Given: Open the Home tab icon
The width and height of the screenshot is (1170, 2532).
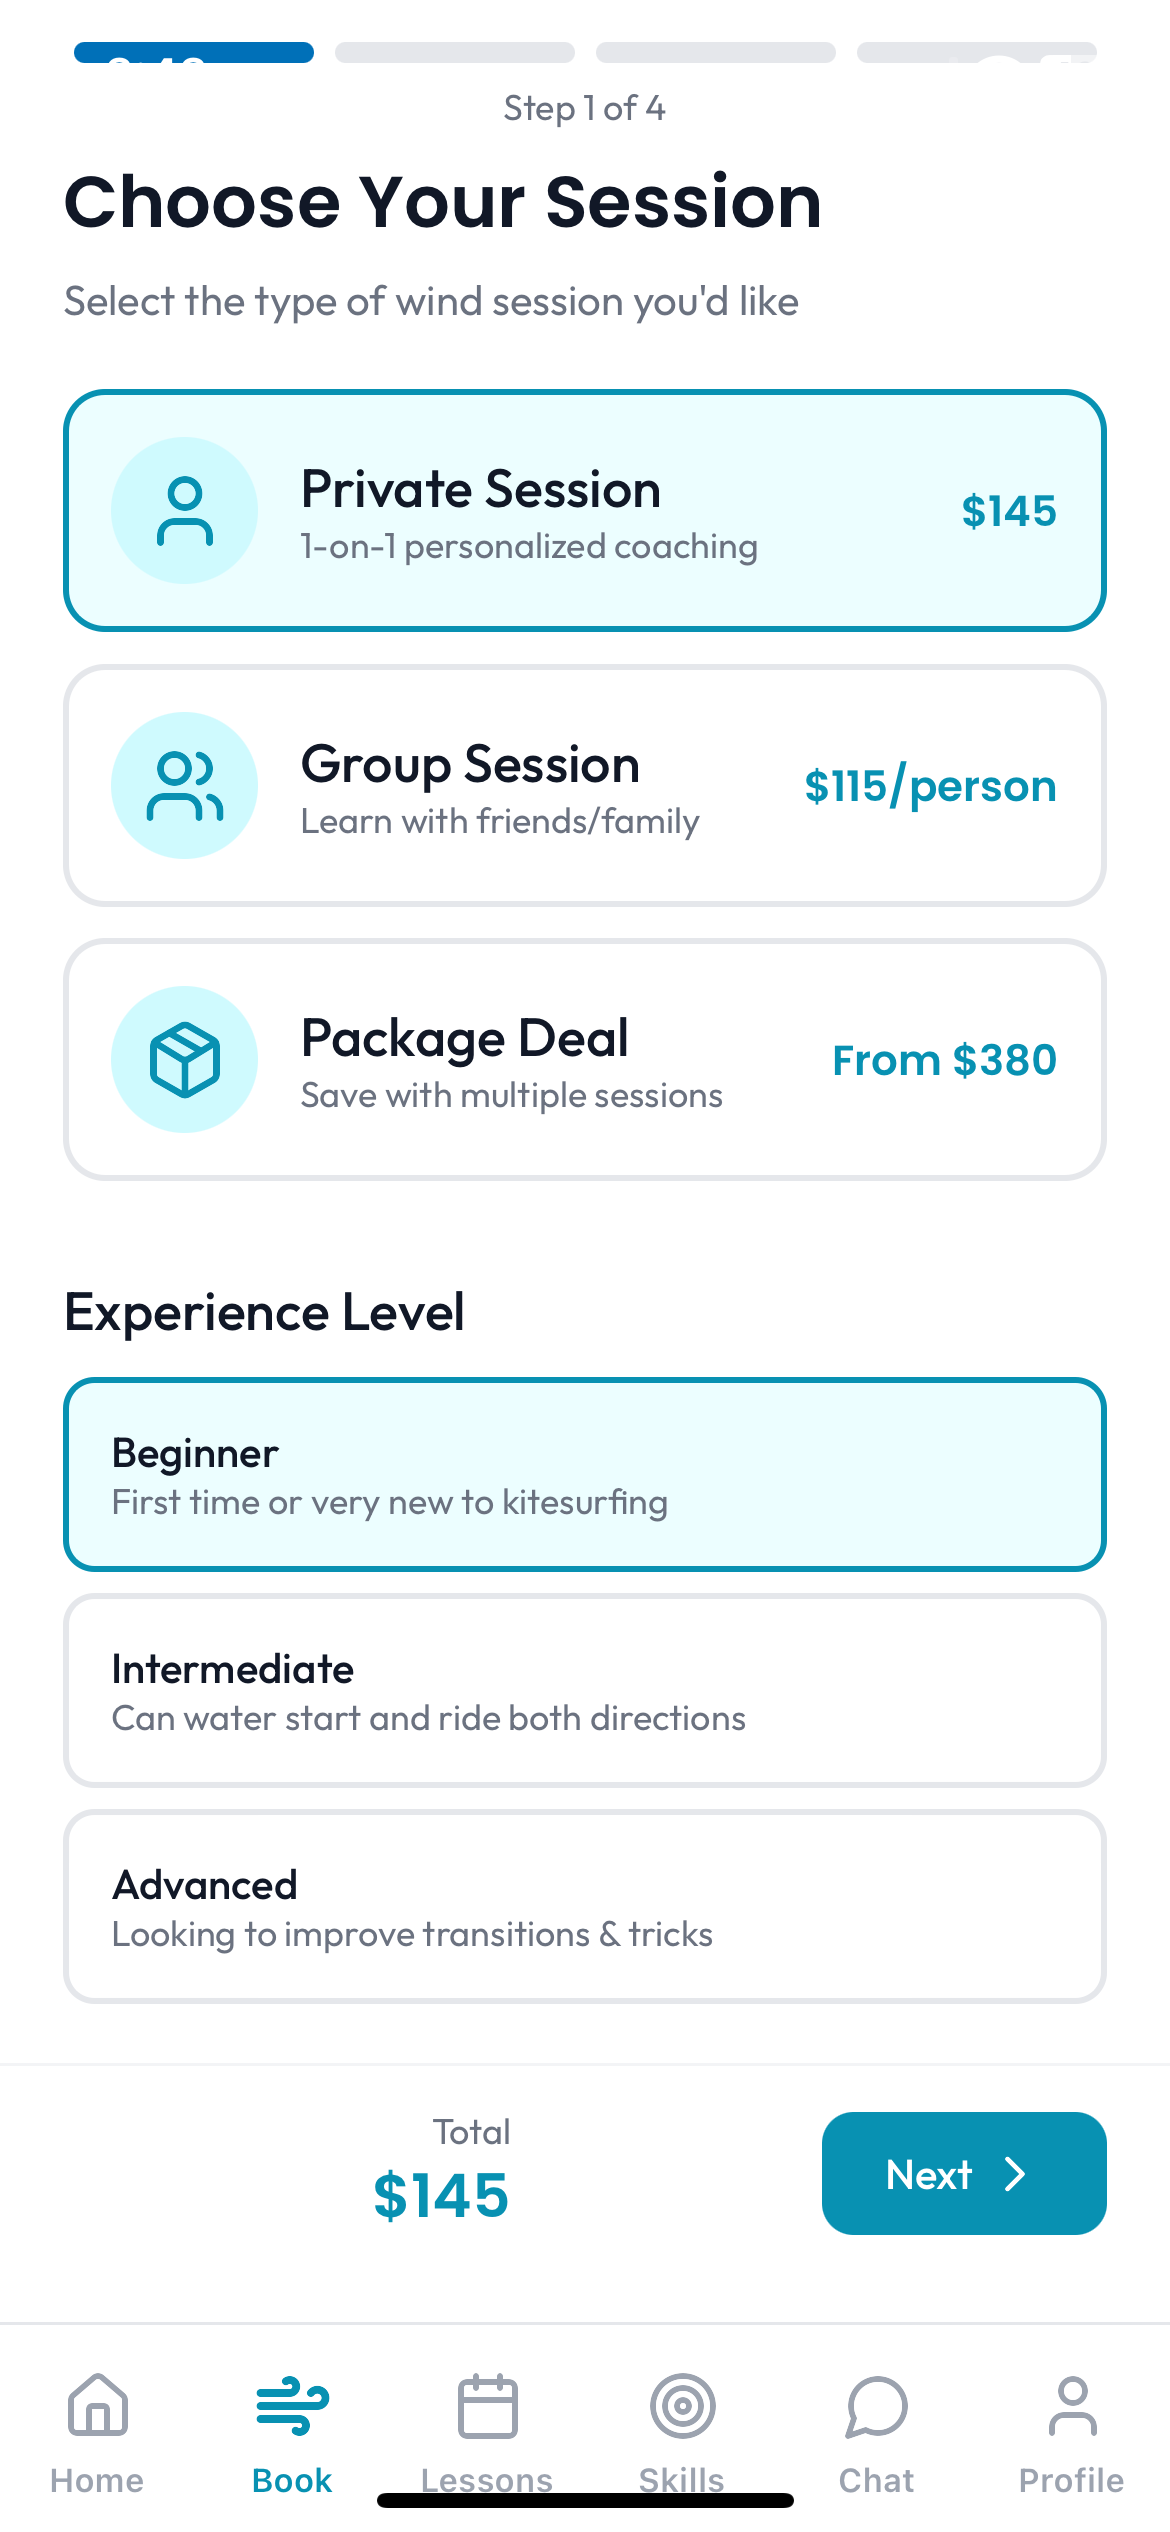Looking at the screenshot, I should 97,2405.
